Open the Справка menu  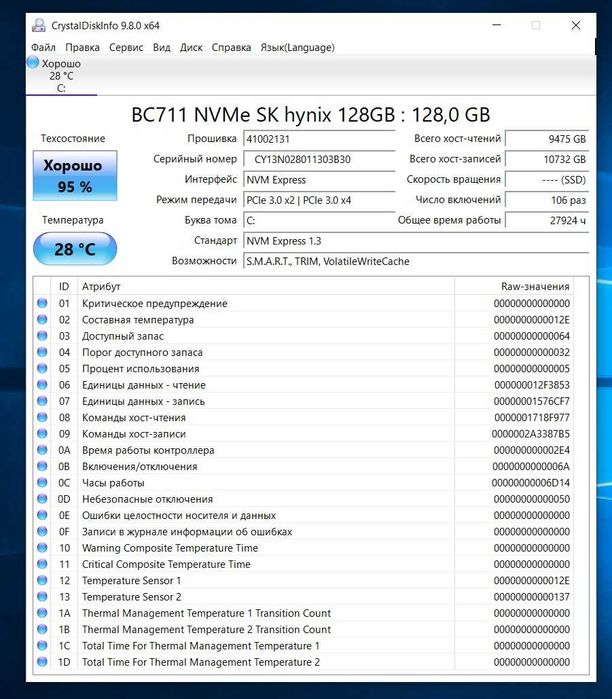231,47
